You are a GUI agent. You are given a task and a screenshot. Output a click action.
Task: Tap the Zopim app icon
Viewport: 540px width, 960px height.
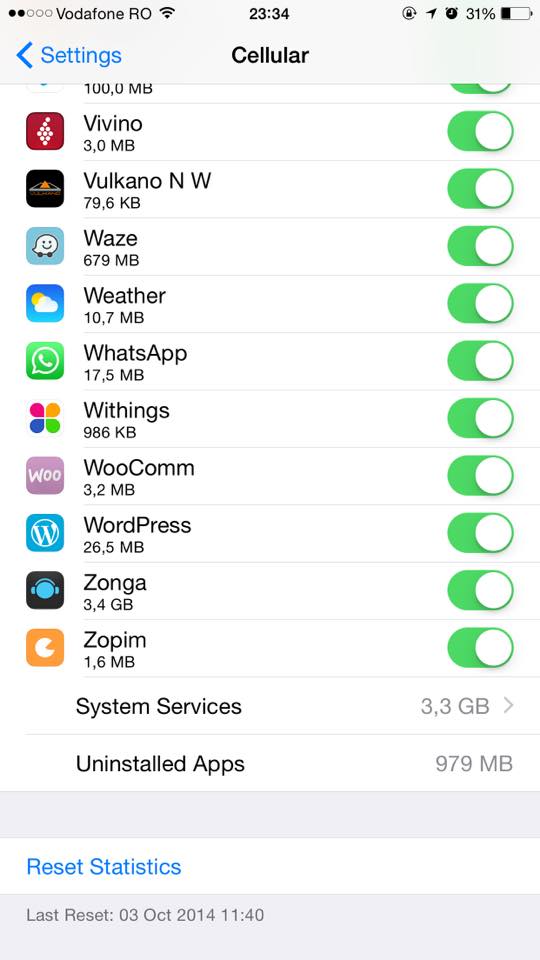pyautogui.click(x=45, y=648)
